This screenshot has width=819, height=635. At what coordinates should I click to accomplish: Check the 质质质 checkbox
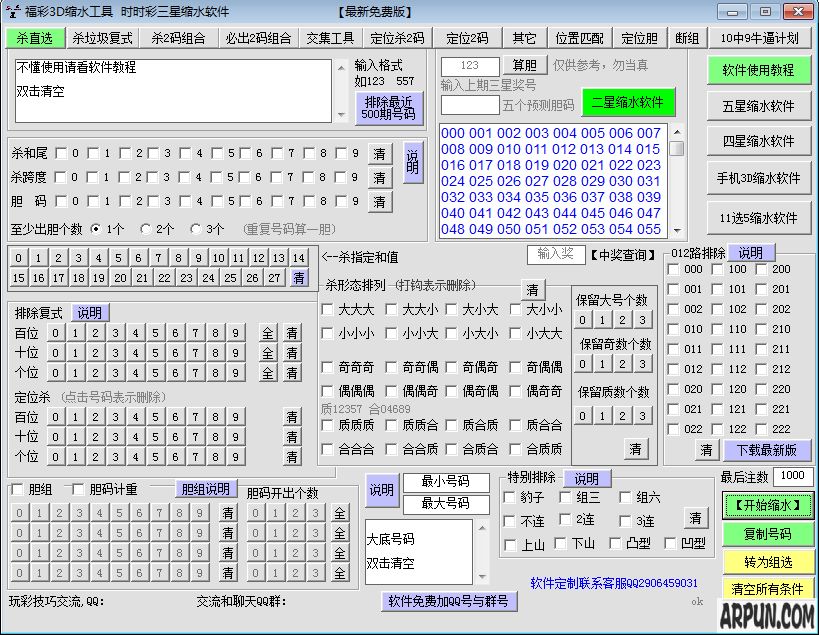pyautogui.click(x=327, y=425)
